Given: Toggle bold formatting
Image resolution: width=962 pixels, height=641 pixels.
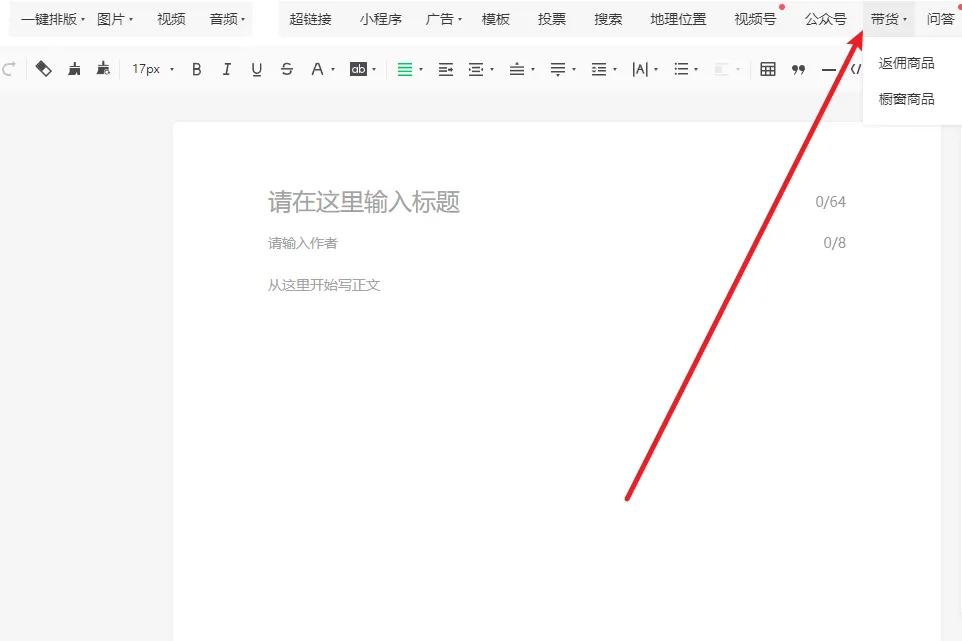Looking at the screenshot, I should pos(196,69).
